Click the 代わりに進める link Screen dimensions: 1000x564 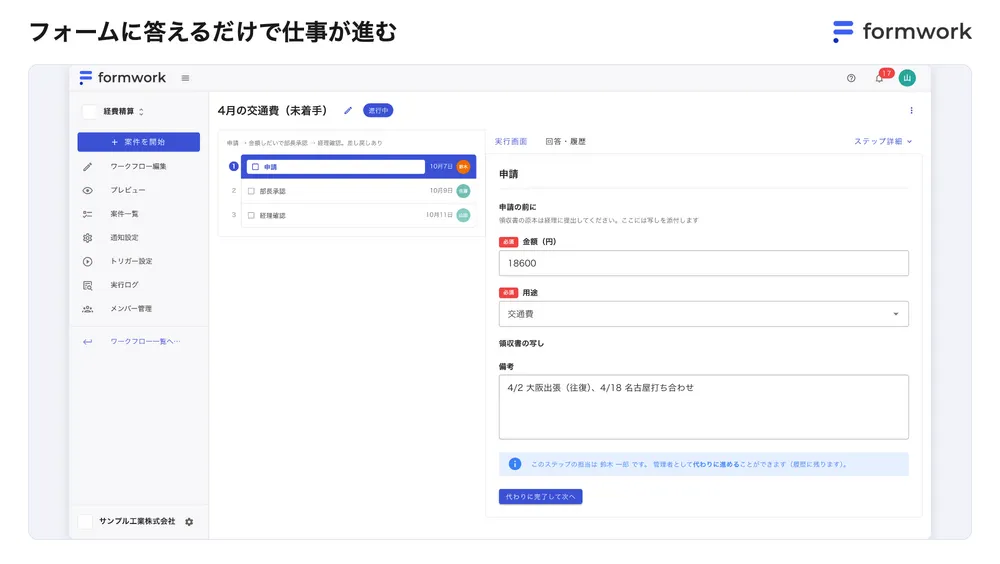(x=716, y=464)
